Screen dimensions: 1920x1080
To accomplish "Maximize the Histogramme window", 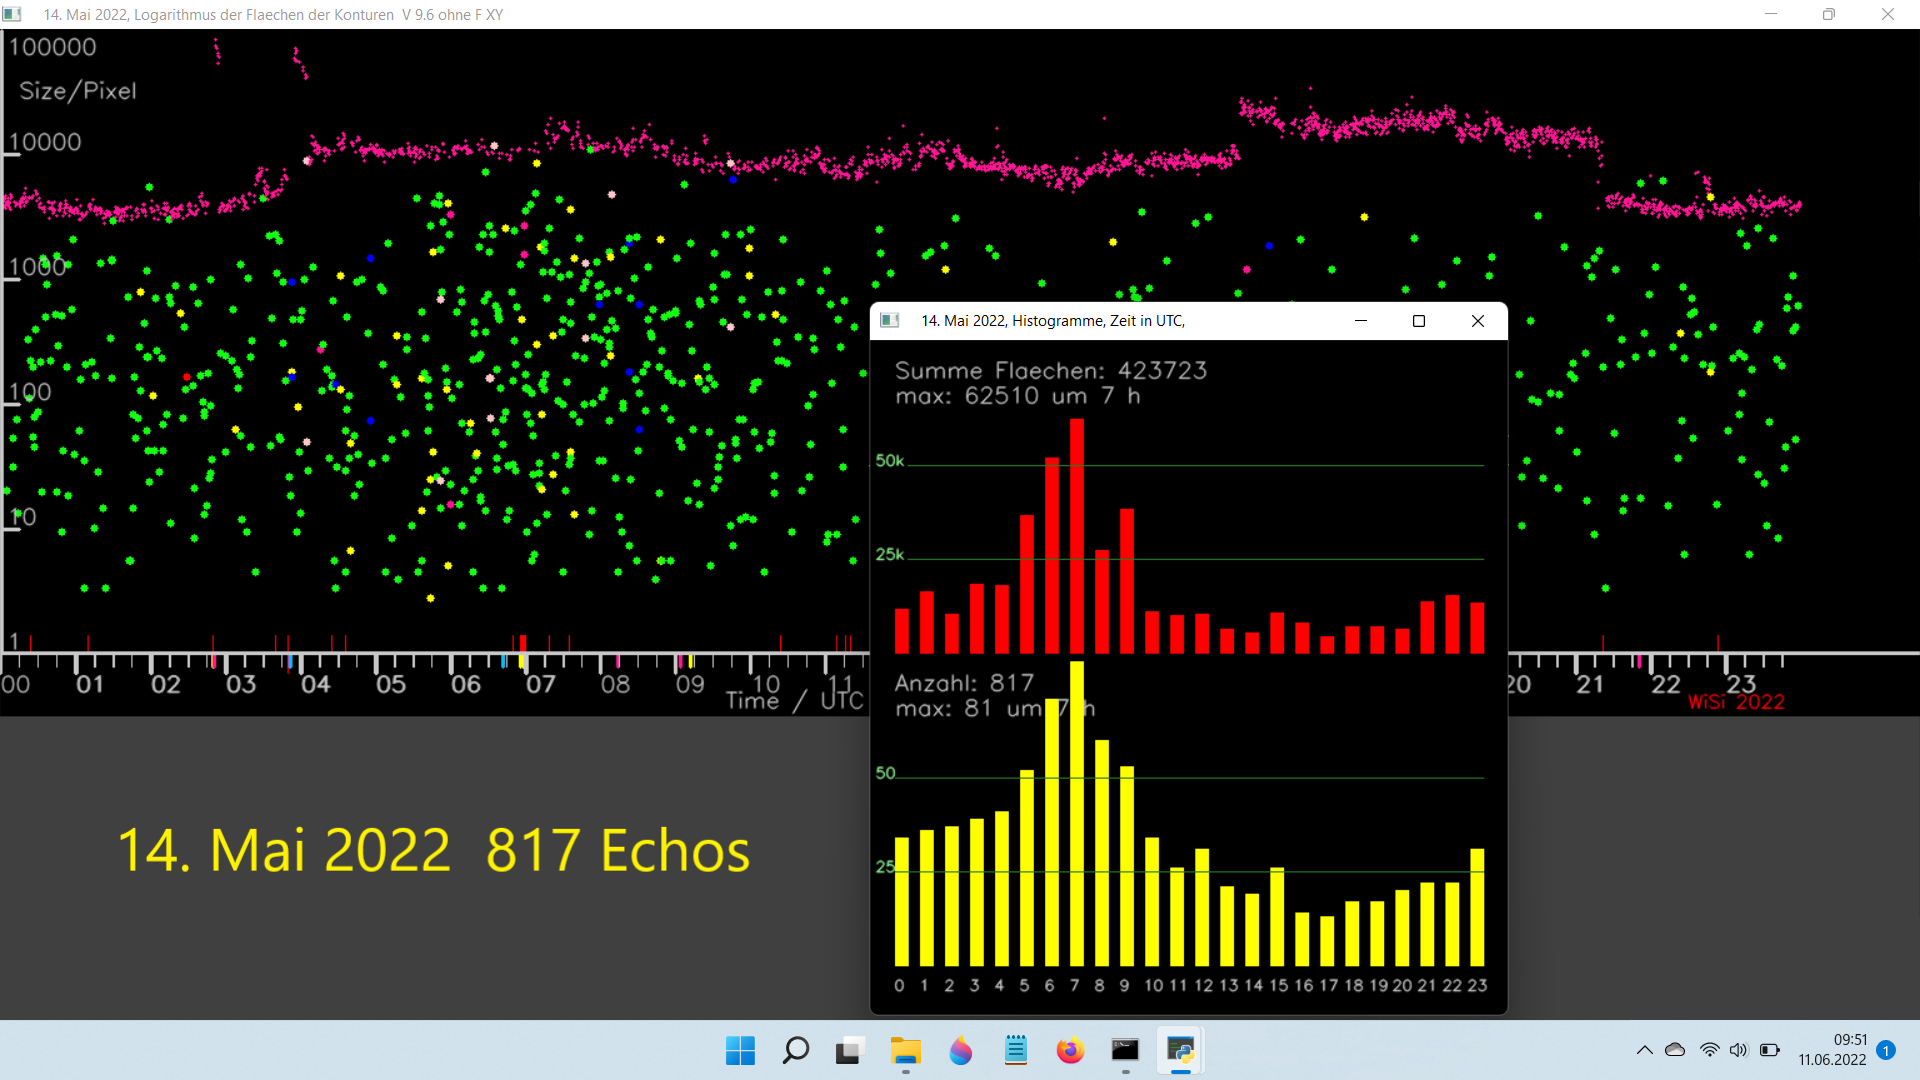I will coord(1418,321).
